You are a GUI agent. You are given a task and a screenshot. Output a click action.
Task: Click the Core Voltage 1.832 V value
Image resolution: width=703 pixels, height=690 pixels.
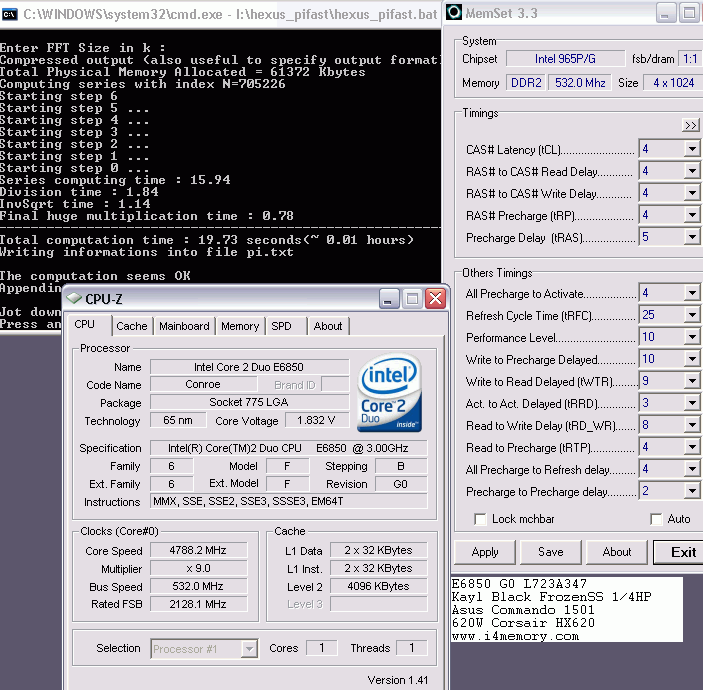tap(316, 420)
